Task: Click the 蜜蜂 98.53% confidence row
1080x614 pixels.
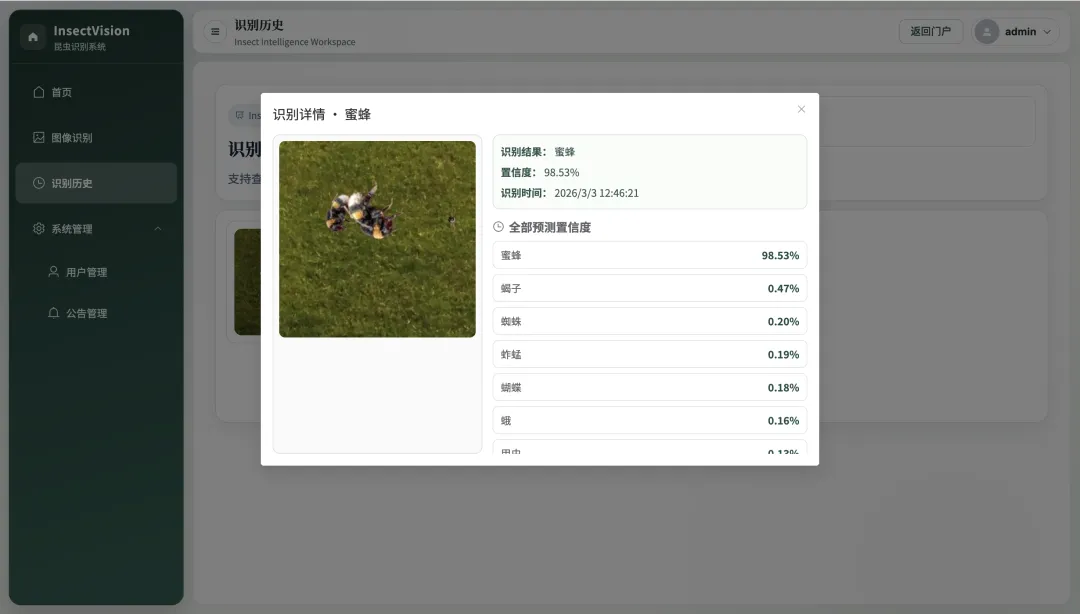Action: point(650,256)
